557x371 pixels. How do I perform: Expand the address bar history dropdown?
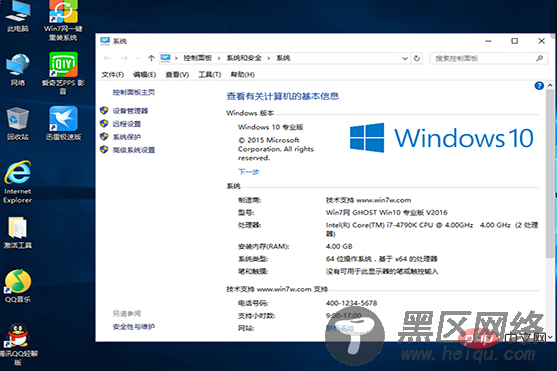click(405, 58)
